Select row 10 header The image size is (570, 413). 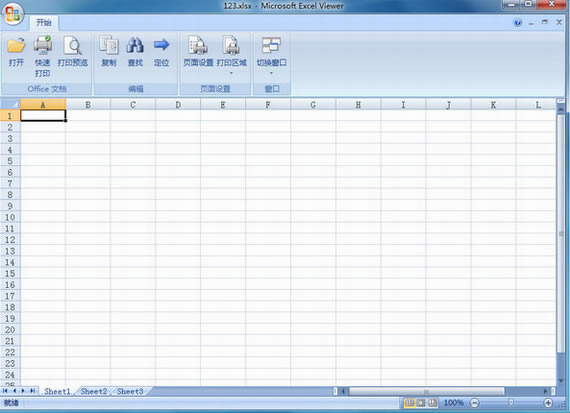[x=10, y=217]
